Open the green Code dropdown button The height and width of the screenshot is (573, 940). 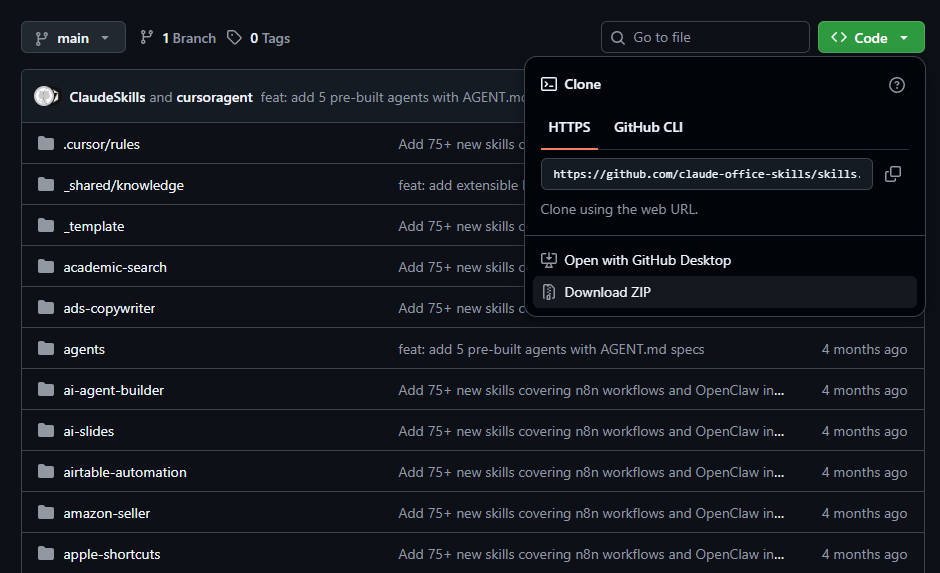(x=870, y=37)
